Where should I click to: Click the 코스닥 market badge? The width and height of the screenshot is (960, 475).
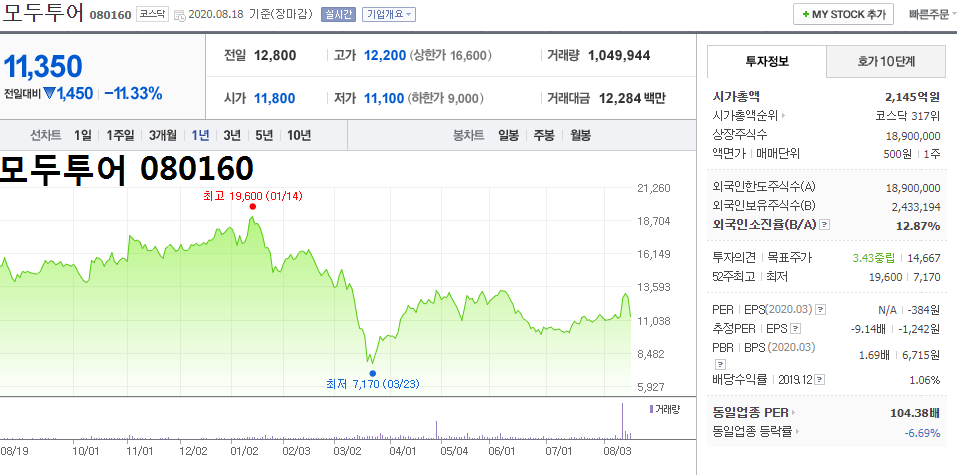[152, 14]
